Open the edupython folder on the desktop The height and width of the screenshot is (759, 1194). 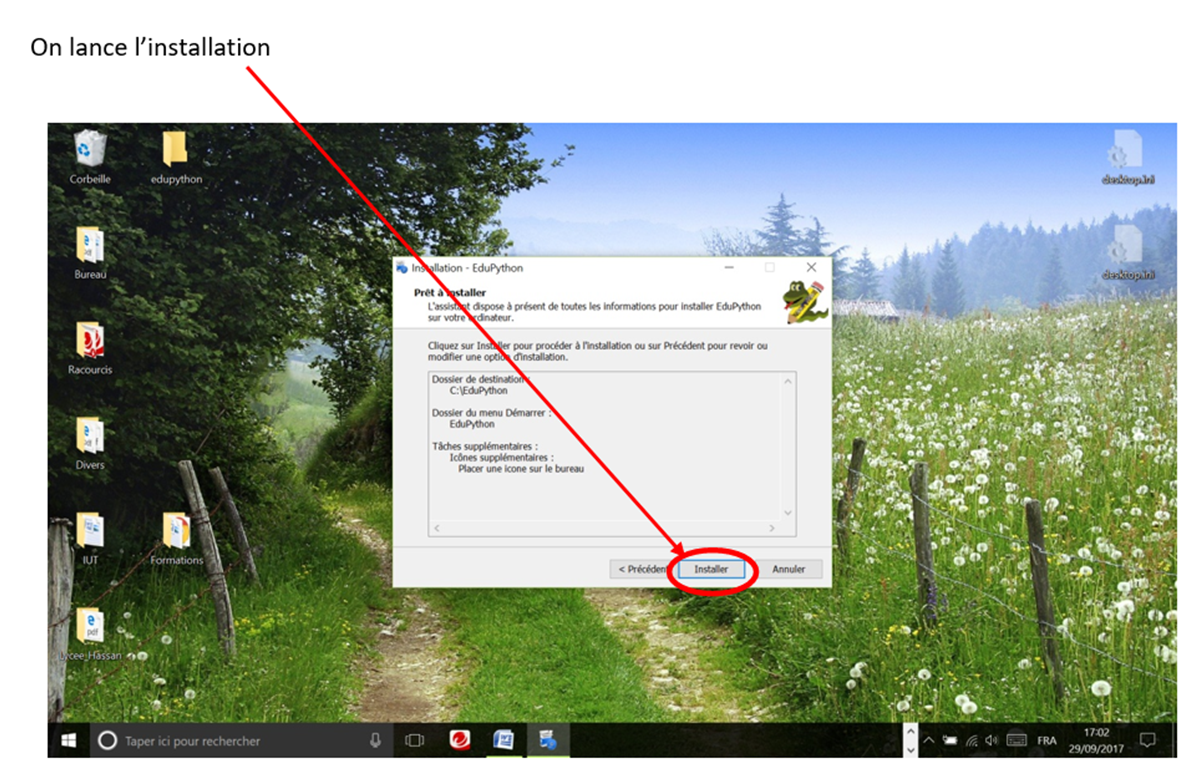[175, 151]
